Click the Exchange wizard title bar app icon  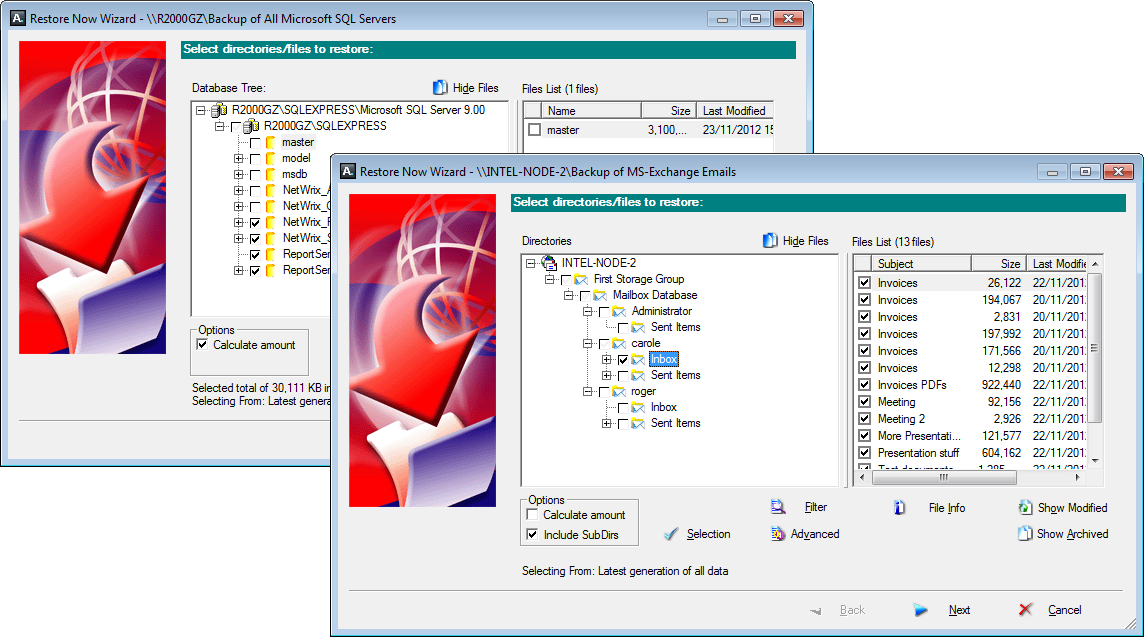tap(348, 171)
